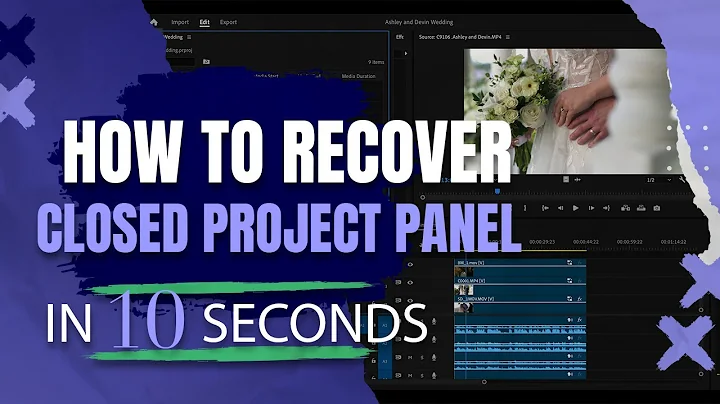Toggle sync lock on the C0060.MP4 track

398,283
